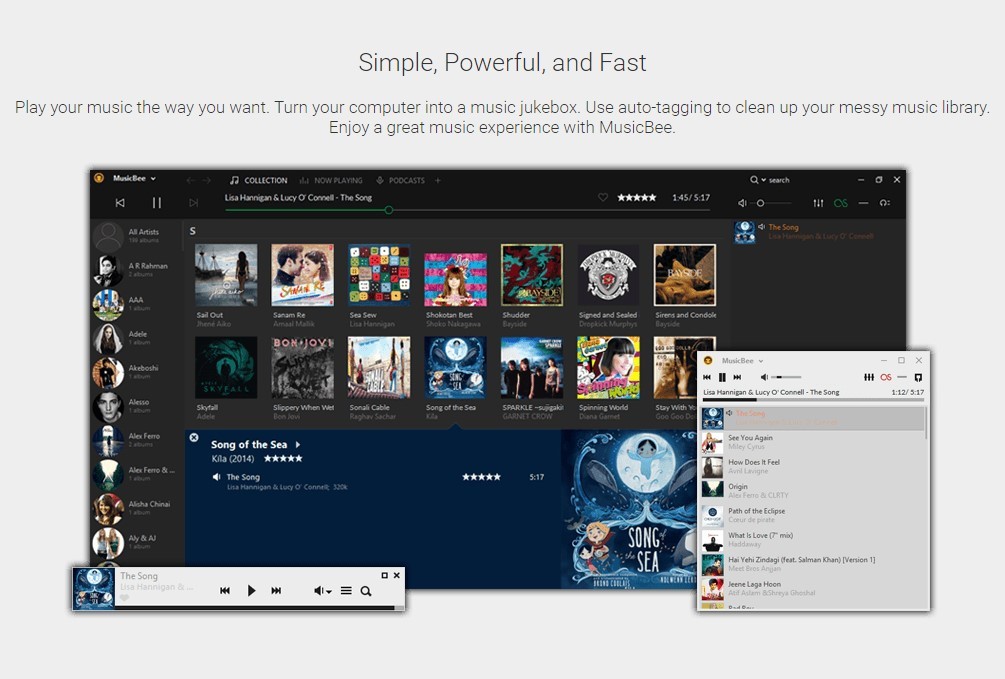
Task: Select Alex Ferro in the artist list
Action: [138, 440]
